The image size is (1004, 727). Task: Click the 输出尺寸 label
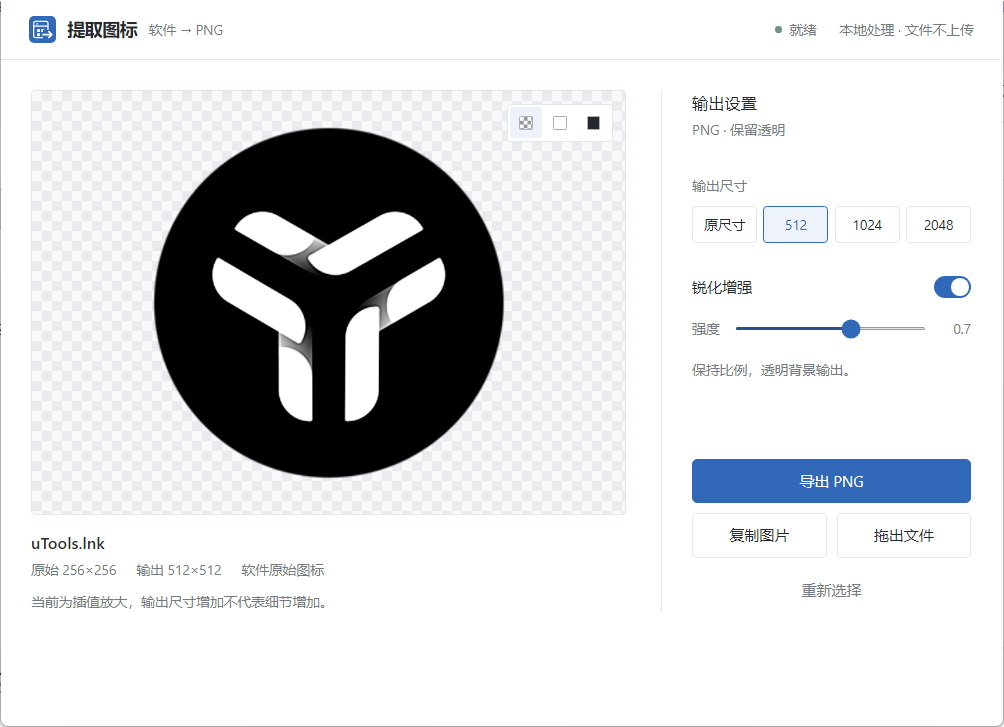click(x=719, y=186)
